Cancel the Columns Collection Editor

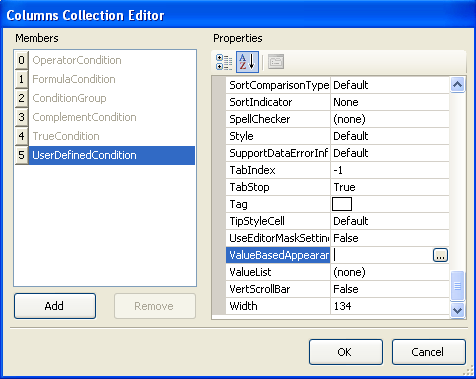tap(429, 352)
